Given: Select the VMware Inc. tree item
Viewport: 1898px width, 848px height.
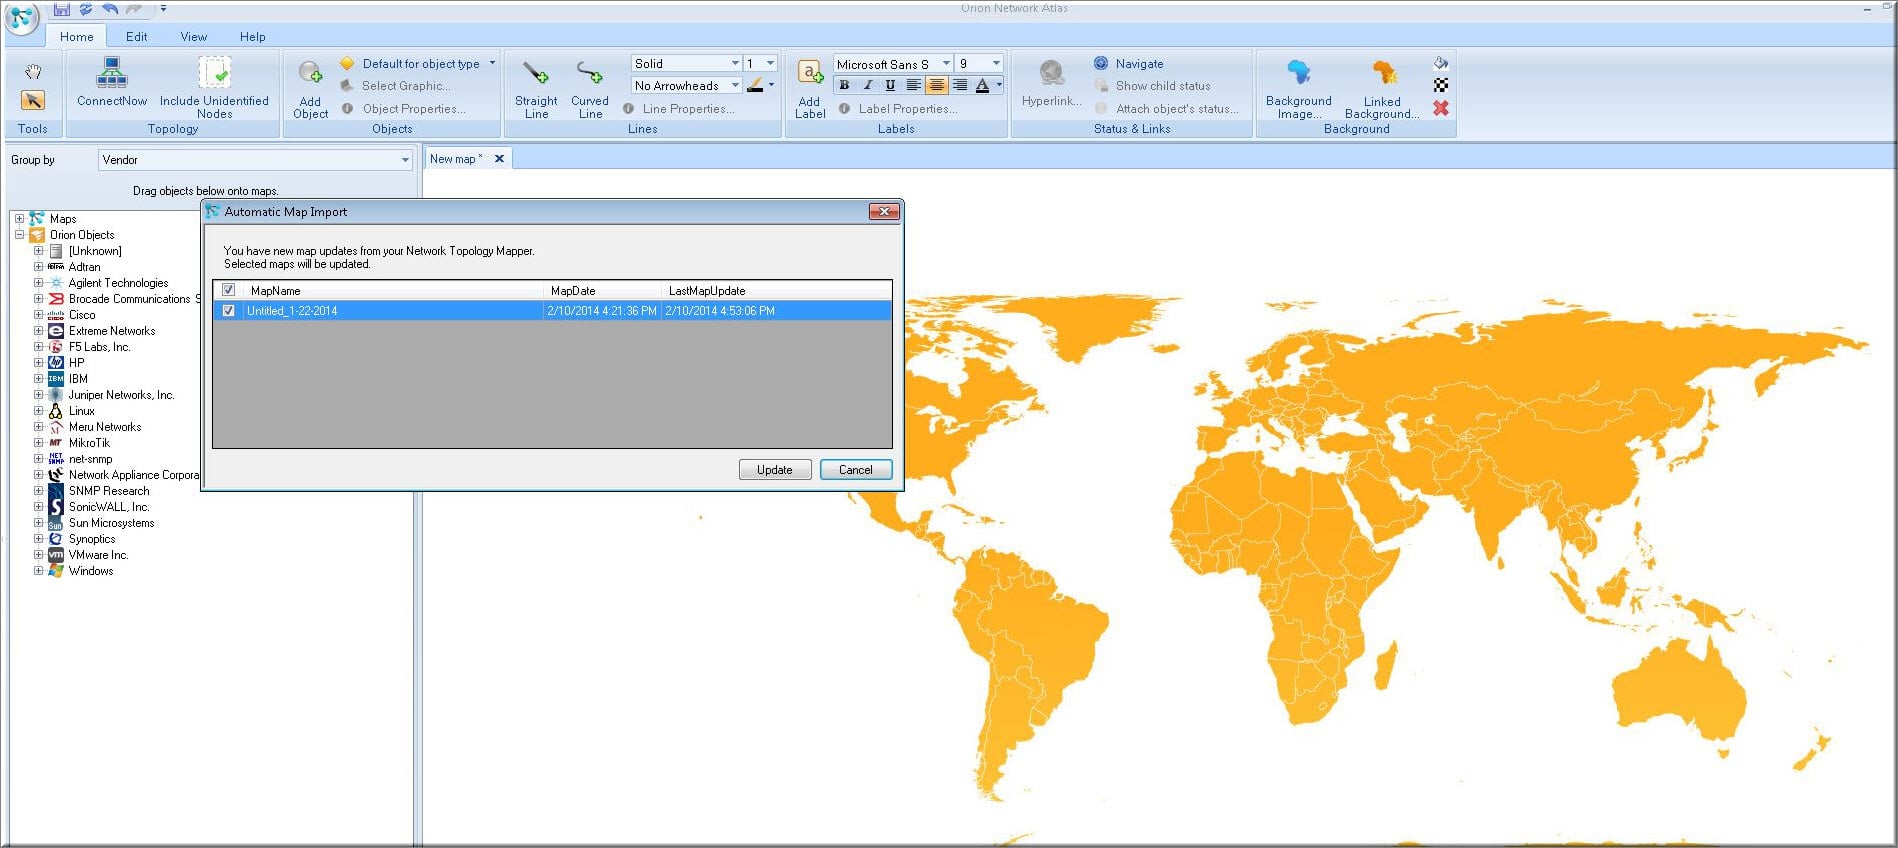Looking at the screenshot, I should point(98,555).
